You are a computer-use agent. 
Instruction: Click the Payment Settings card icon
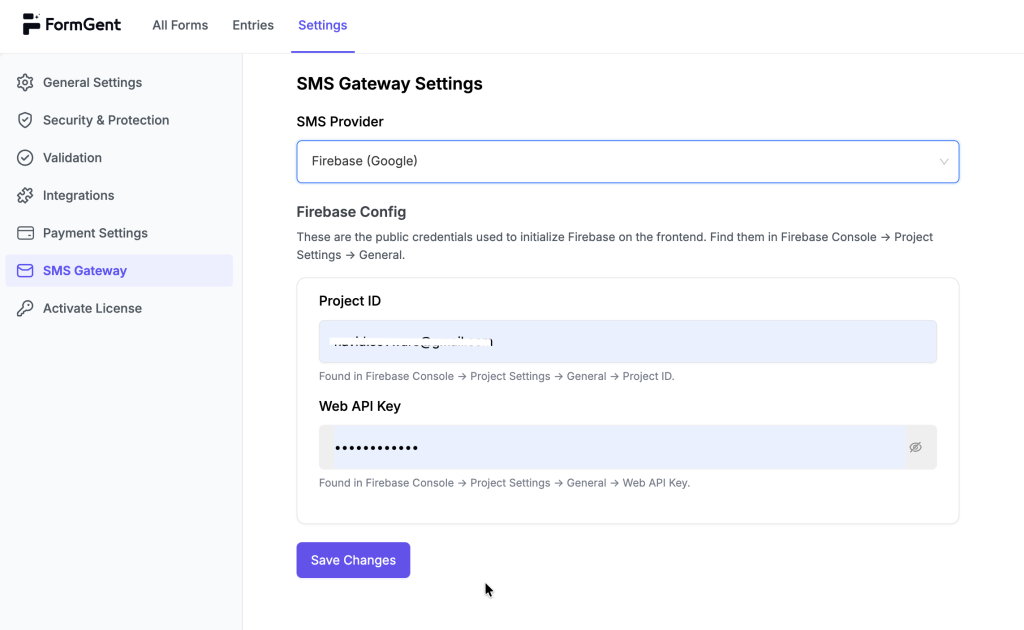(x=25, y=233)
